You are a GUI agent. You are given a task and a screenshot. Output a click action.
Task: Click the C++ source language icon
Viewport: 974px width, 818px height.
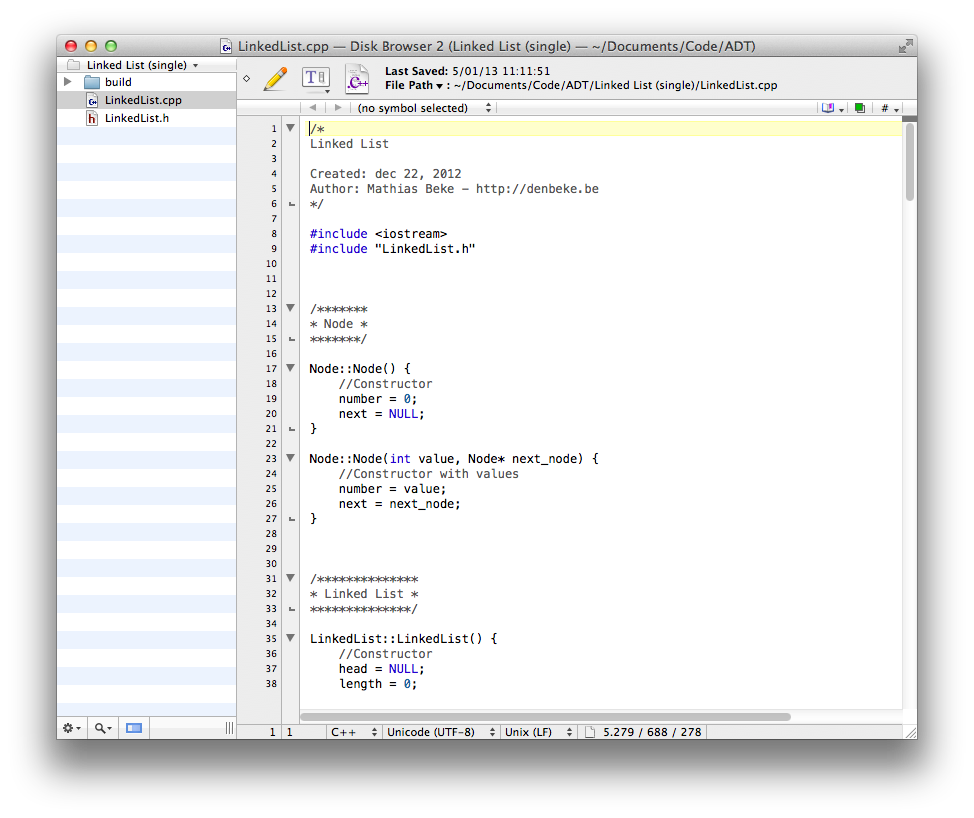(357, 79)
